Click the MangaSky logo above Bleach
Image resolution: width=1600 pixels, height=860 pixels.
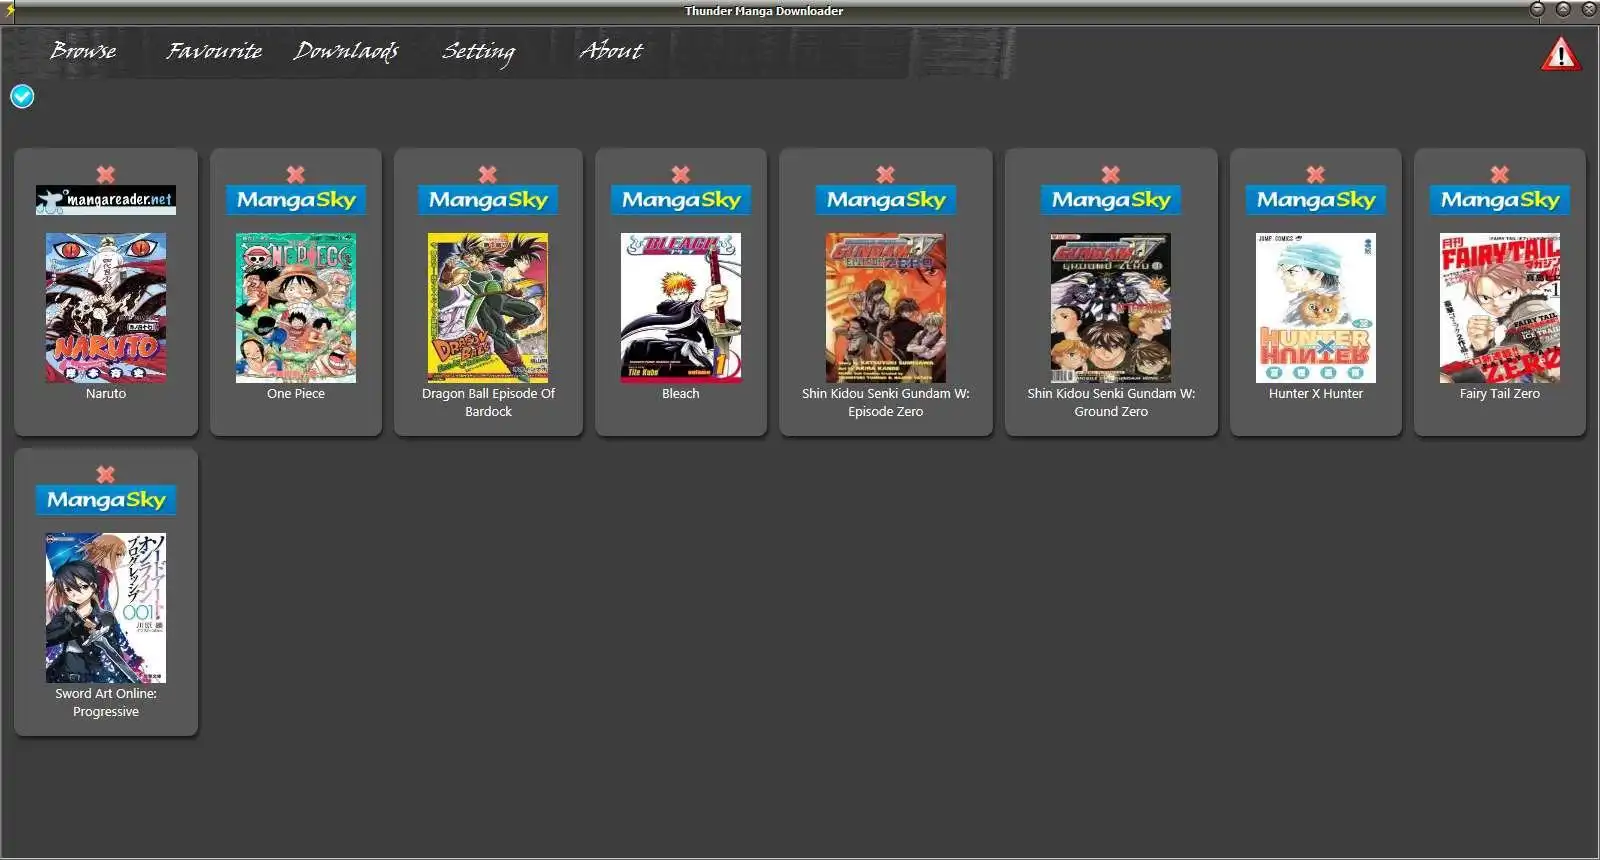coord(681,200)
